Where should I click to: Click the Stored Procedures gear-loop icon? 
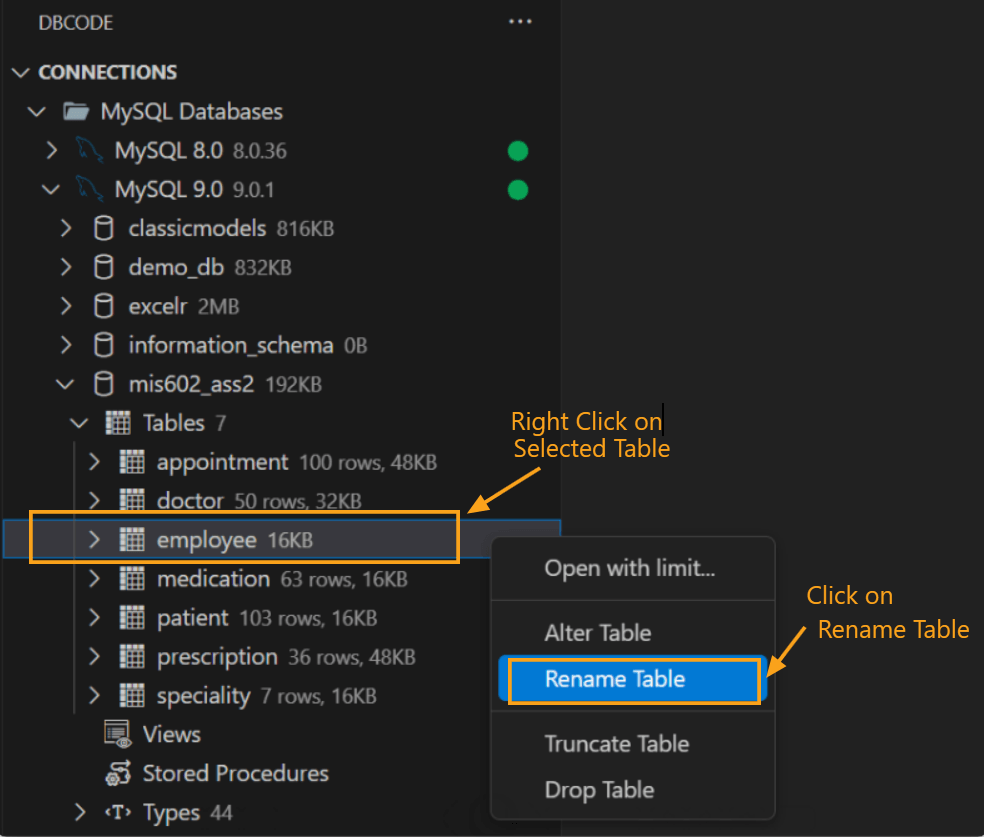[117, 772]
